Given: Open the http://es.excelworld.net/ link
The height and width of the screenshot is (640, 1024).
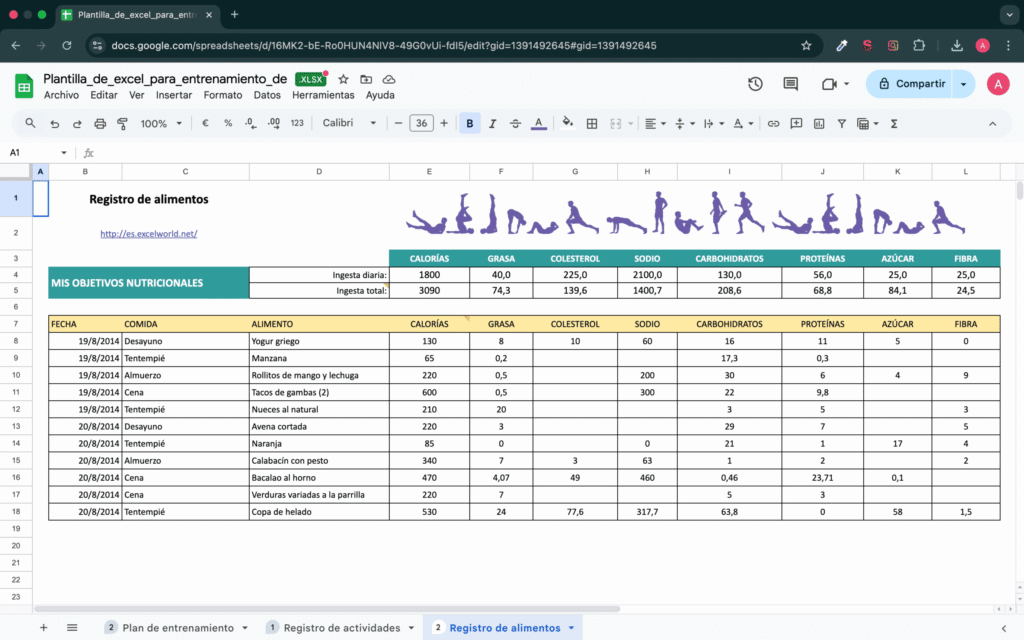Looking at the screenshot, I should pyautogui.click(x=148, y=233).
